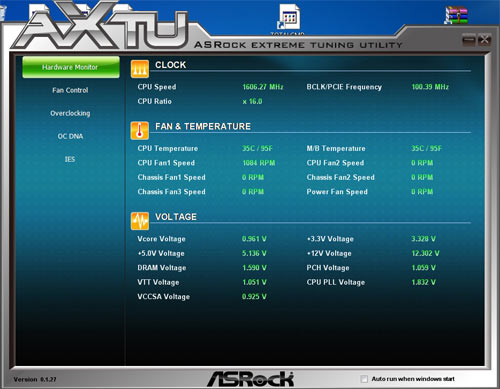Click the +3.3V Voltage value 3.328 V

click(x=423, y=239)
